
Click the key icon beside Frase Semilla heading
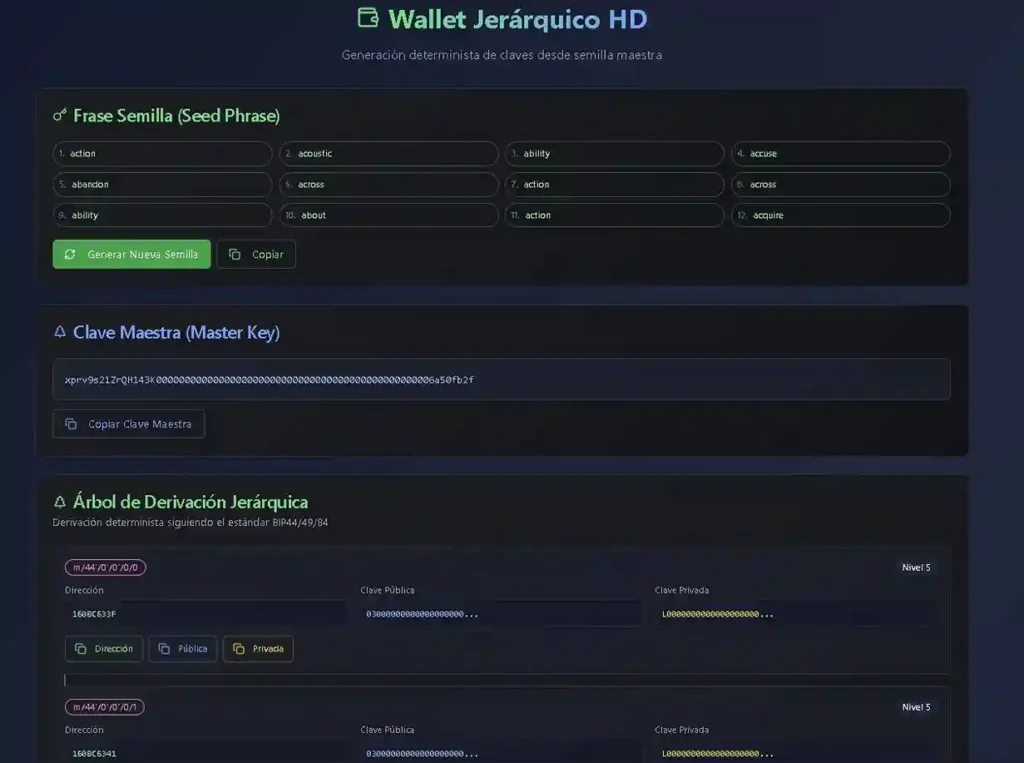[60, 115]
